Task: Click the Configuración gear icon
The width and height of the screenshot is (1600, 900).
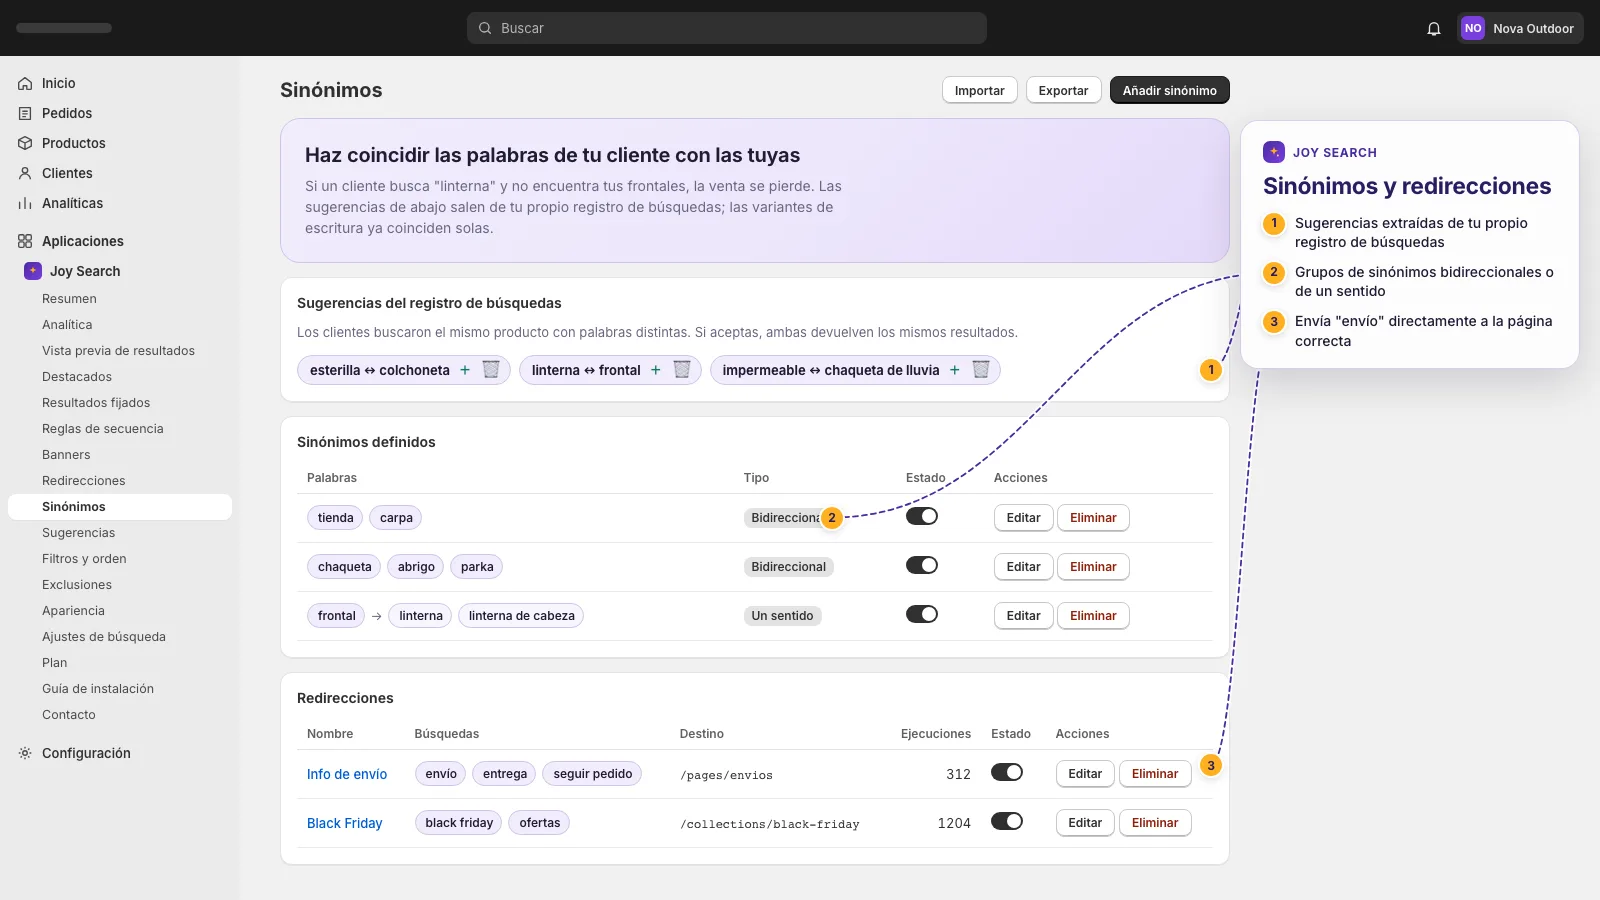Action: [x=25, y=753]
